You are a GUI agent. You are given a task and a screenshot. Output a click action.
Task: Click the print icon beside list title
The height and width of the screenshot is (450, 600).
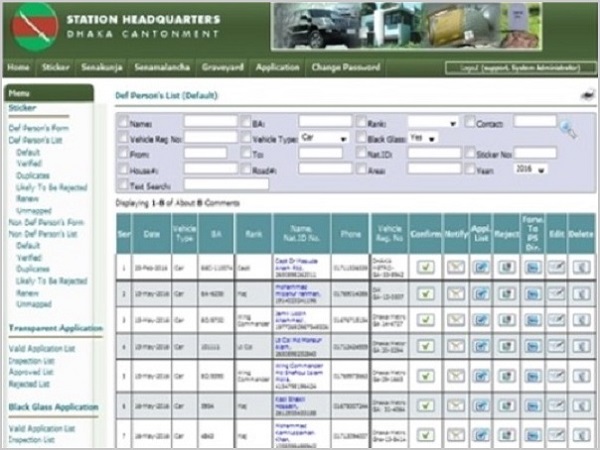588,95
